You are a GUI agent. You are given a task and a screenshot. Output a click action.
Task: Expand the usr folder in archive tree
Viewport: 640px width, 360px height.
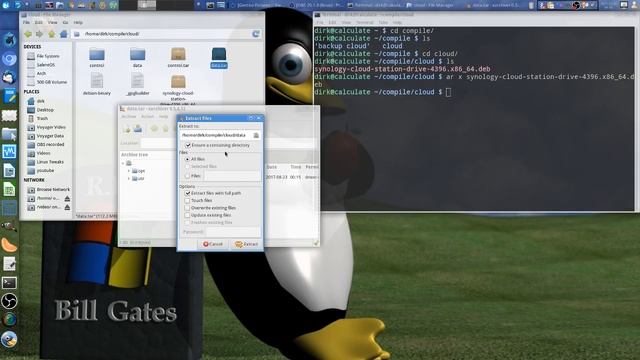(129, 178)
